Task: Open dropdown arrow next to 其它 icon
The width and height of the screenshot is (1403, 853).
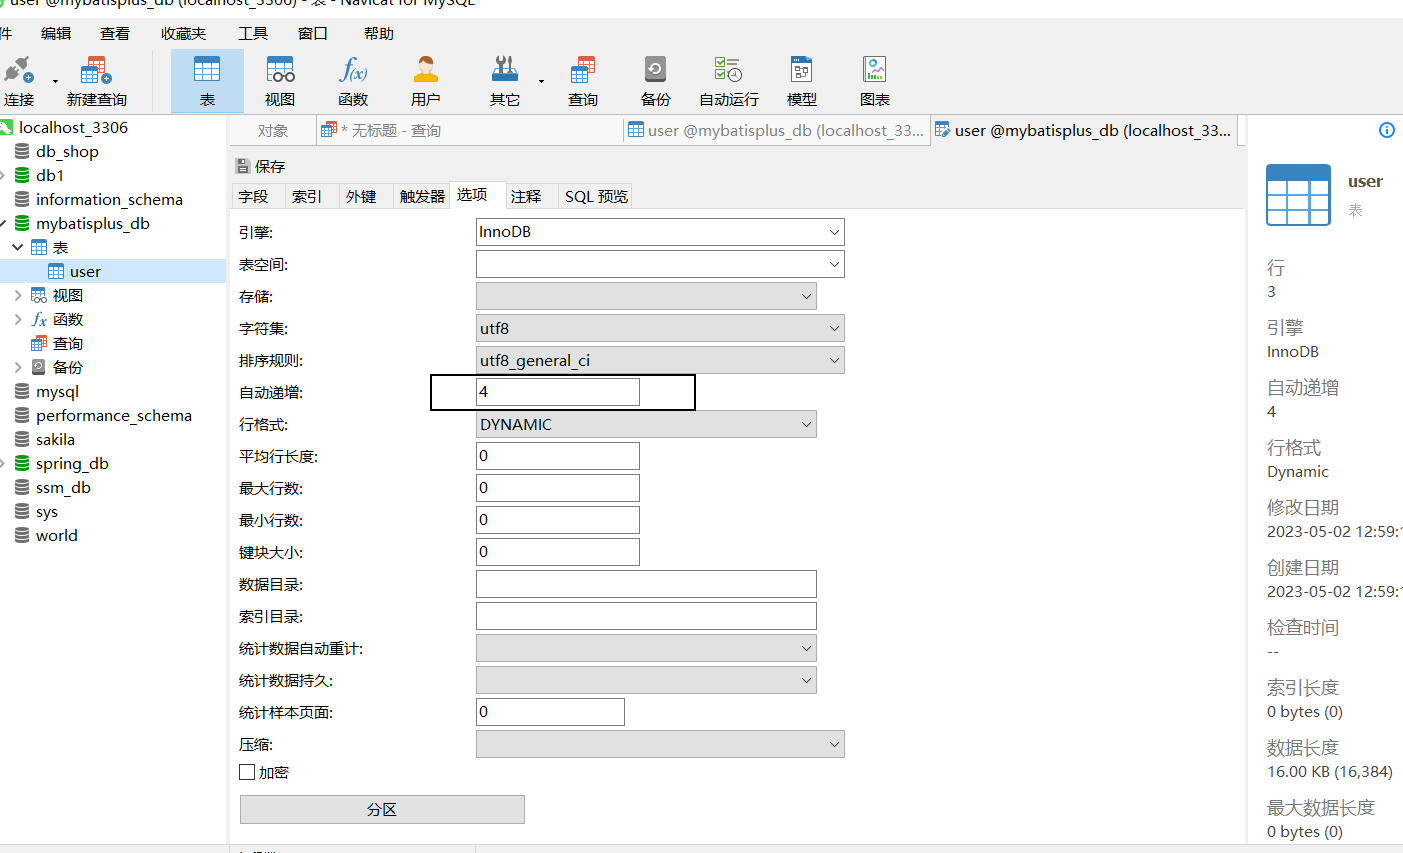Action: click(541, 81)
